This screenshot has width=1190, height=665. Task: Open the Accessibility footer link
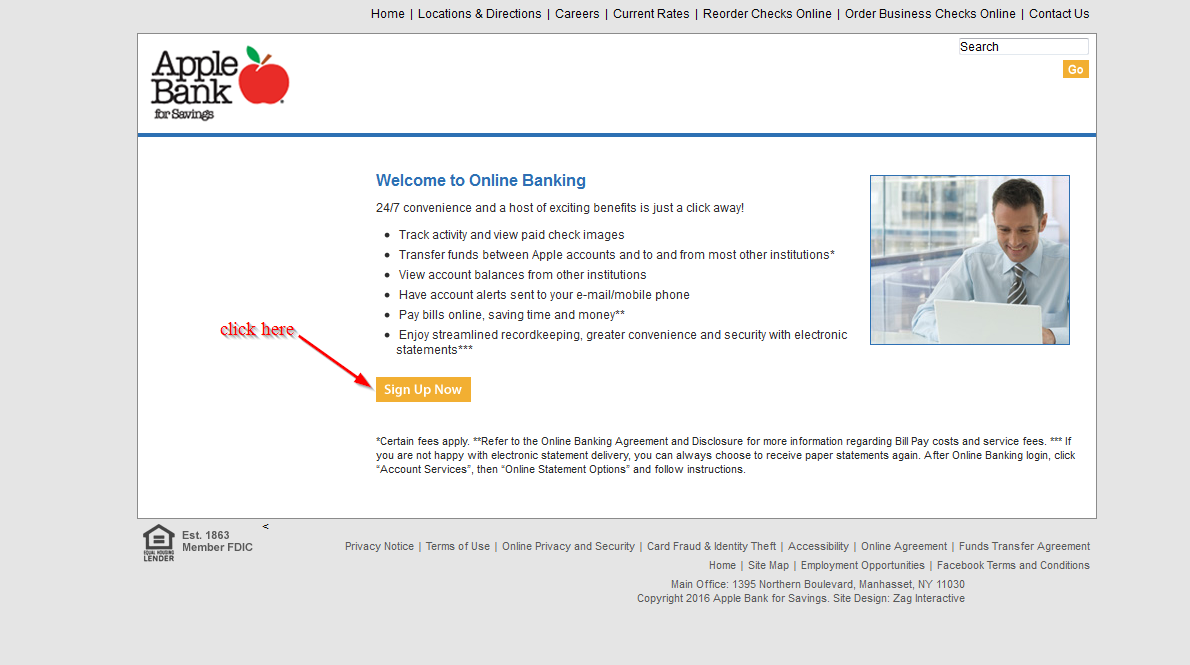coord(818,546)
